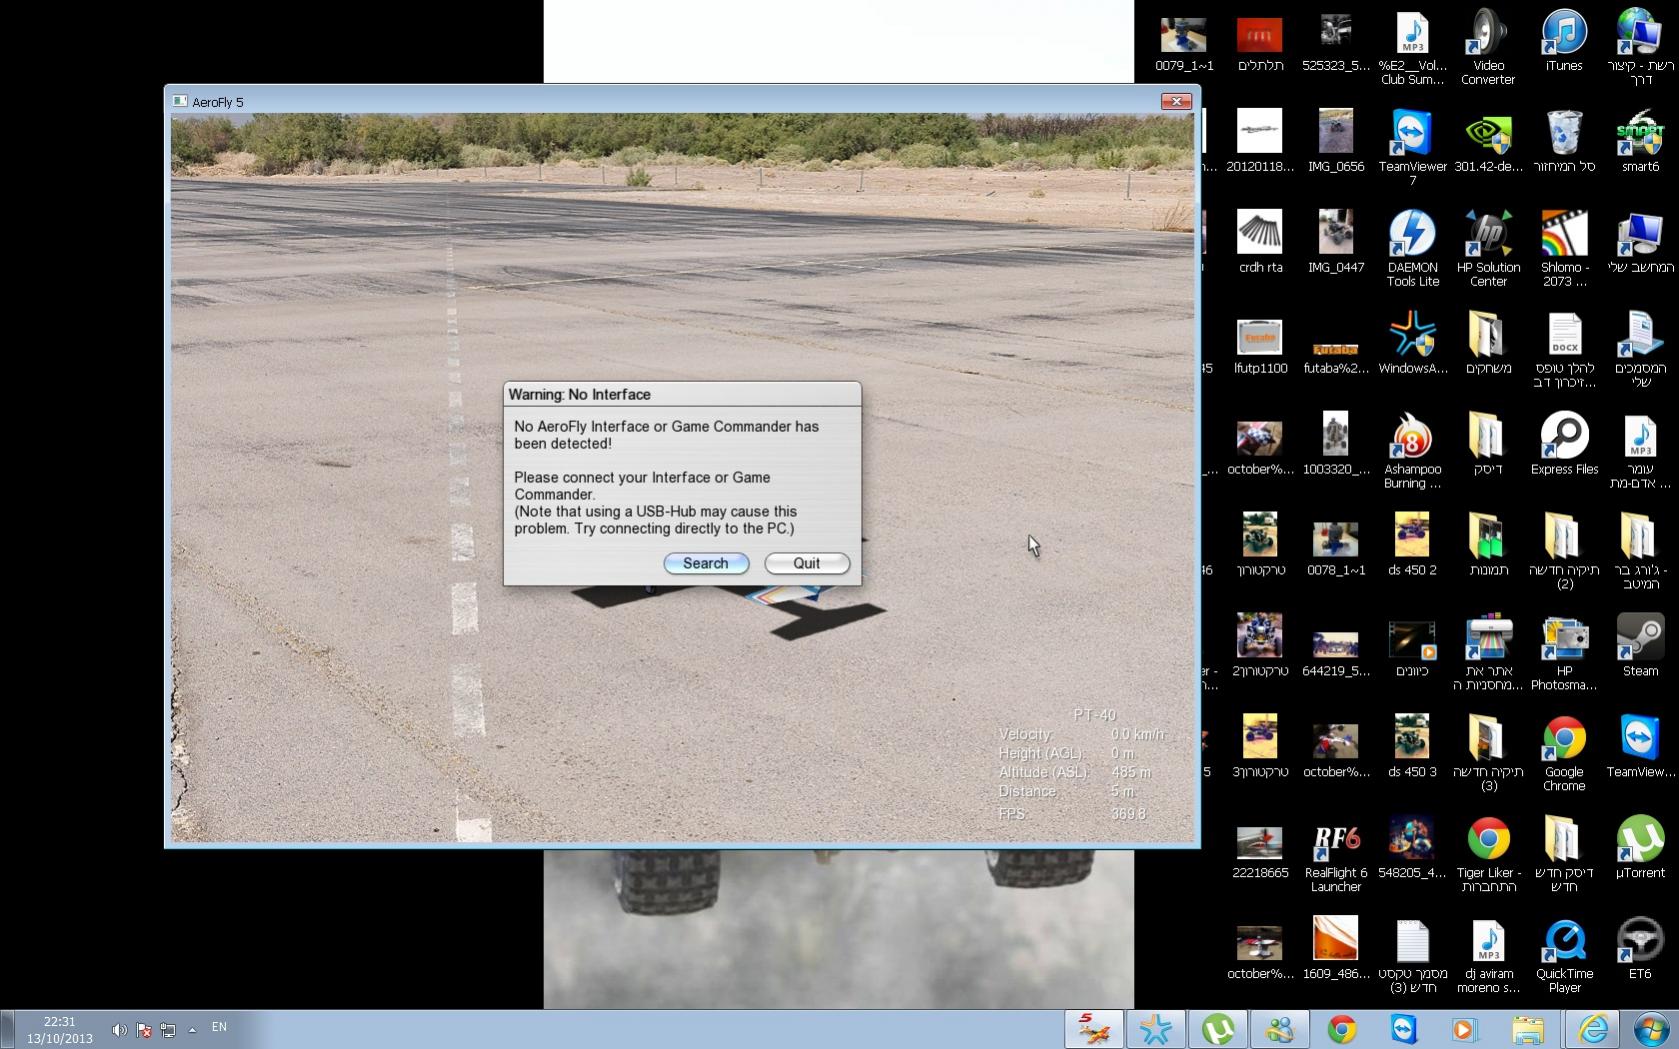
Task: Open Video Converter desktop icon
Action: point(1488,46)
